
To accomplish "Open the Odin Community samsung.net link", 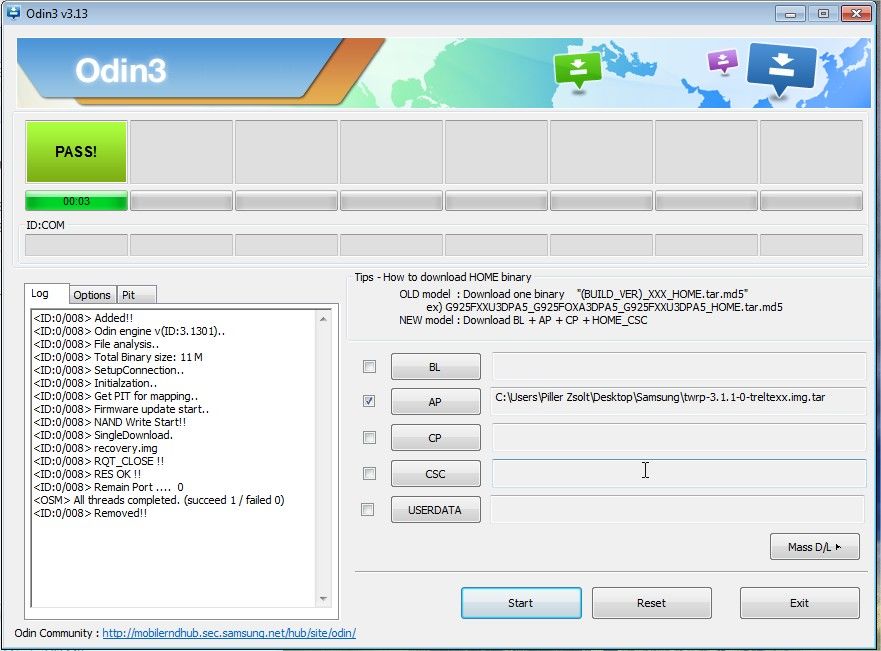I will [x=229, y=633].
